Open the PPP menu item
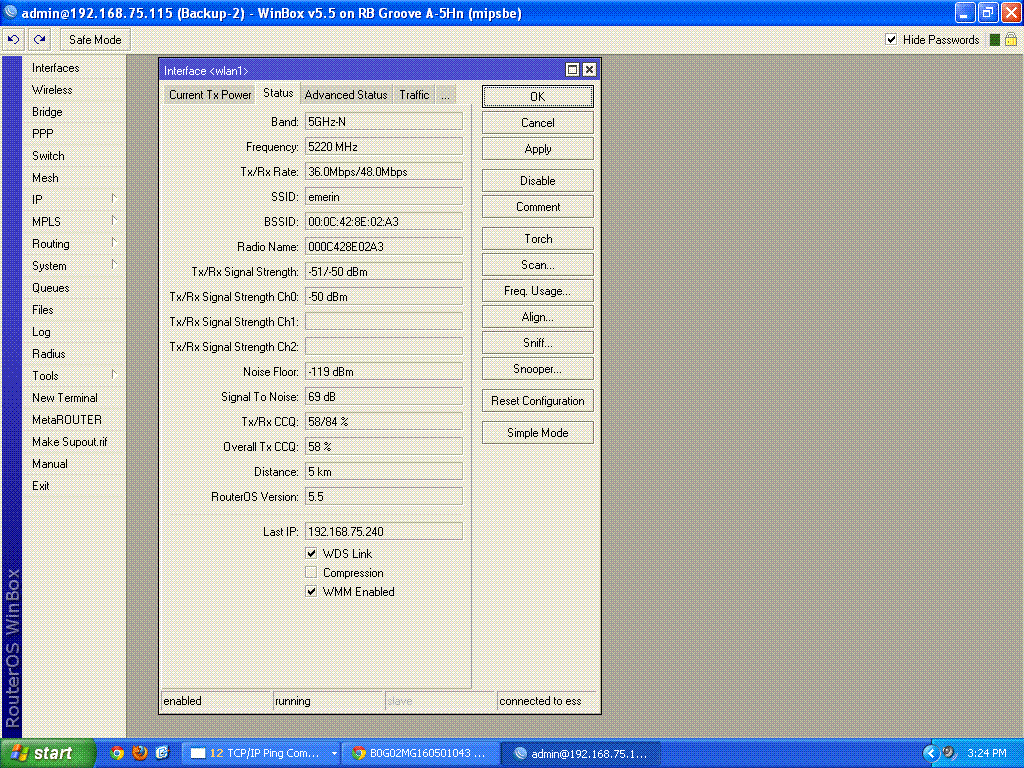The image size is (1024, 768). [42, 134]
